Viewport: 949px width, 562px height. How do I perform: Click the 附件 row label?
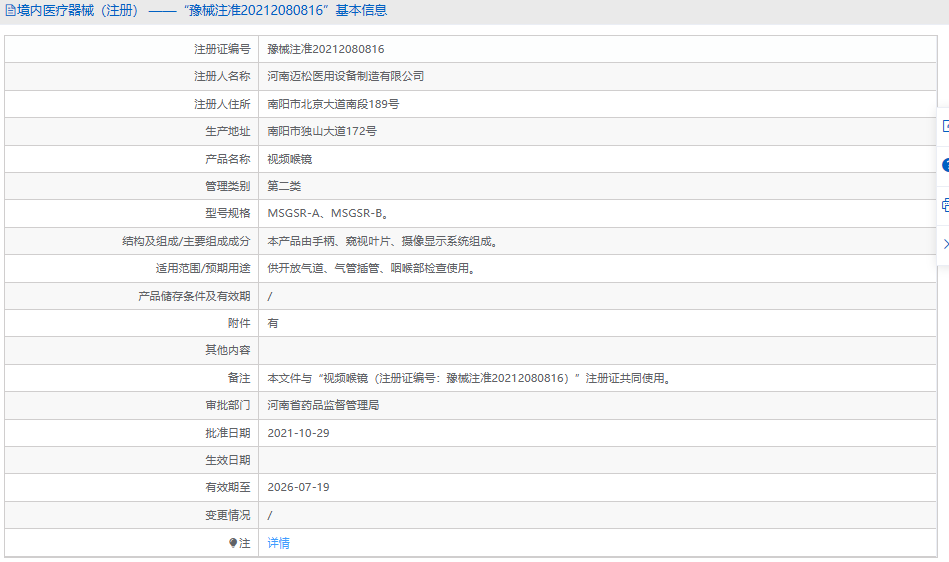[239, 324]
